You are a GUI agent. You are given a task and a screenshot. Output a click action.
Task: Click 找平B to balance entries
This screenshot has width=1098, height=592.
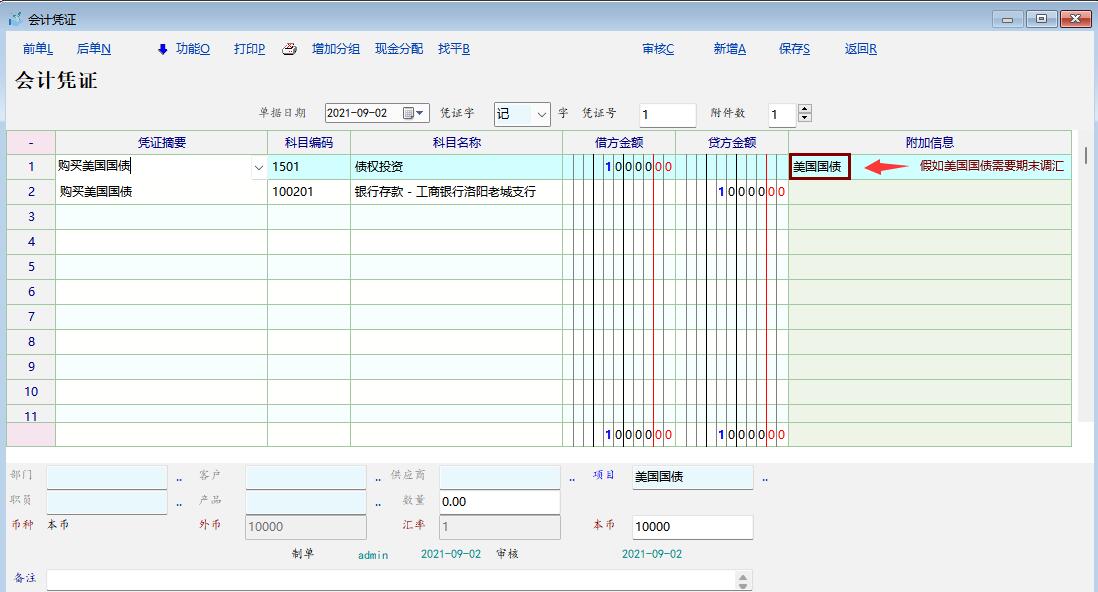[454, 49]
